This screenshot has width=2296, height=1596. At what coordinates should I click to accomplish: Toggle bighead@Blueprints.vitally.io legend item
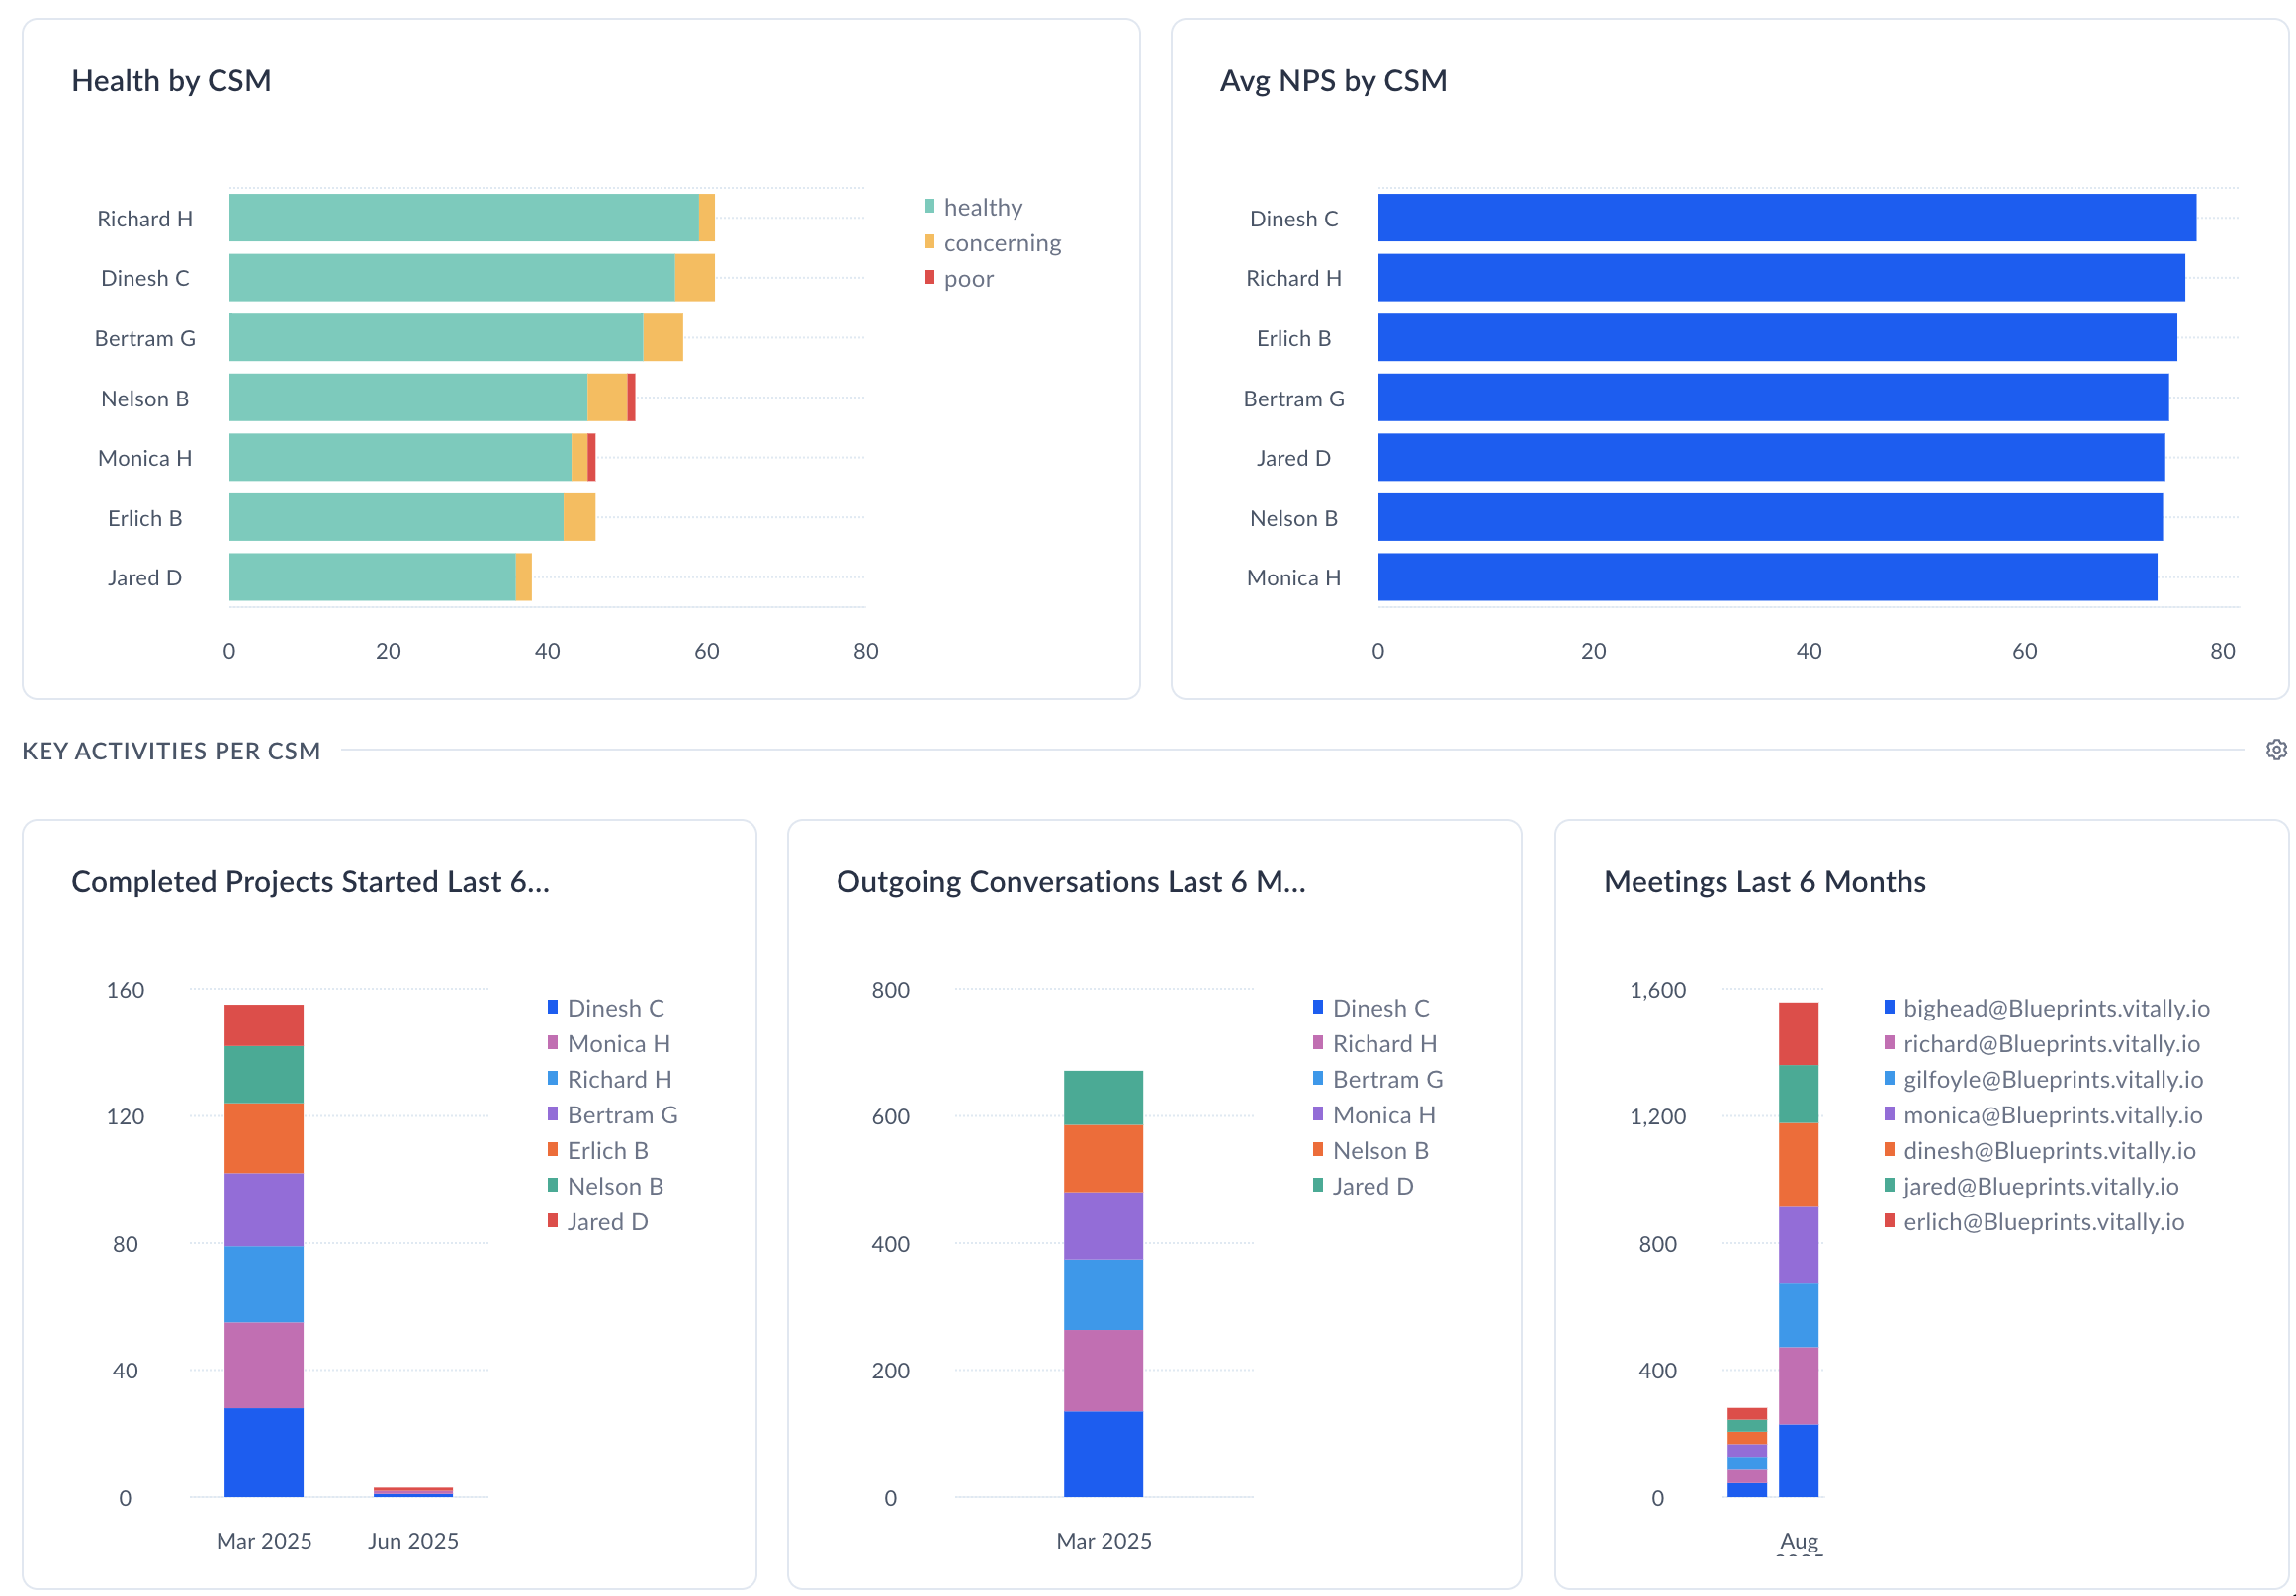click(x=2055, y=1008)
